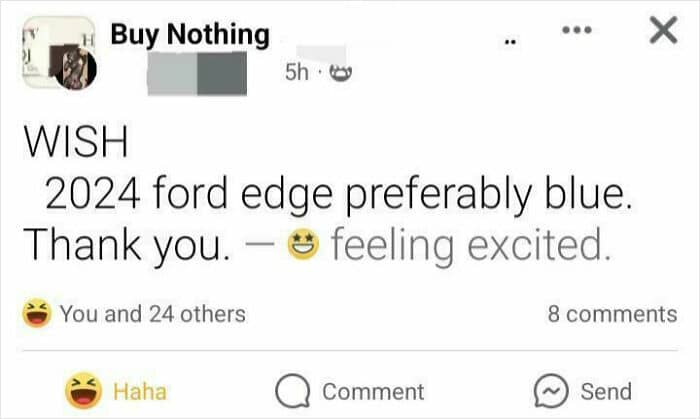Click the Messenger Send icon
Screen dimensions: 700x419
click(x=551, y=391)
